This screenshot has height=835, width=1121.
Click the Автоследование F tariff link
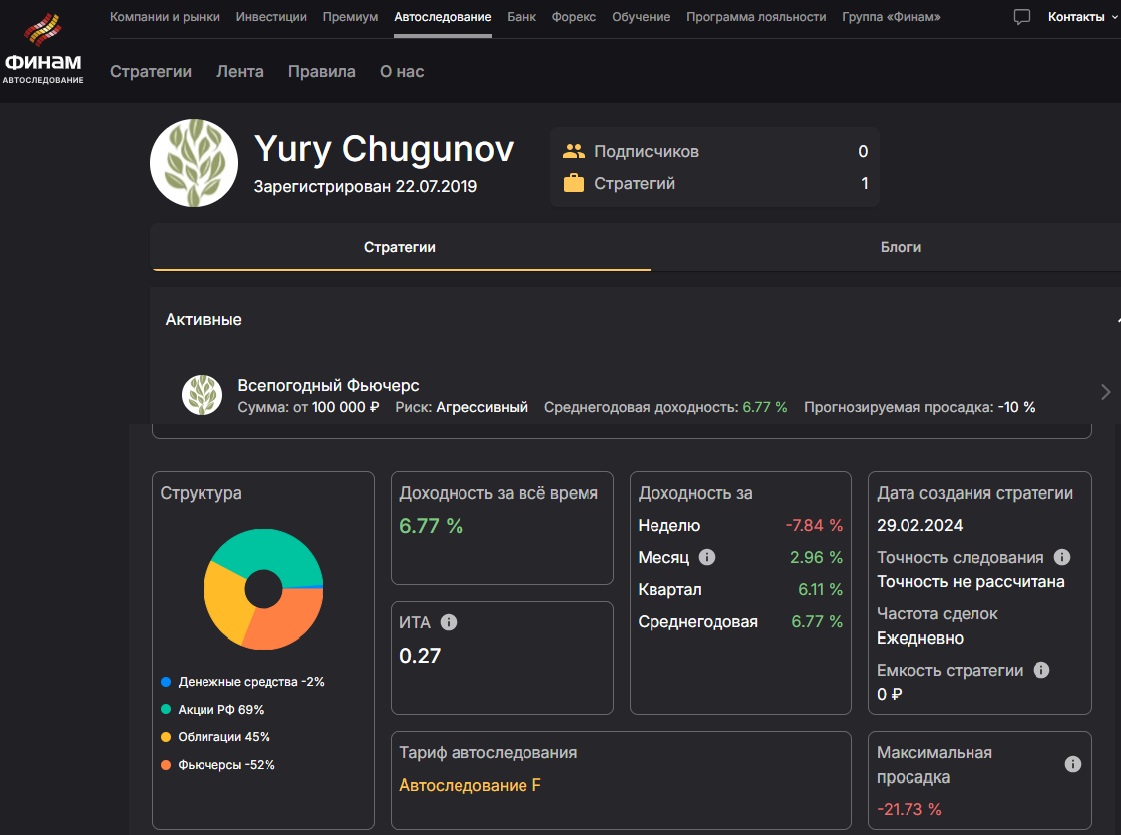click(470, 785)
